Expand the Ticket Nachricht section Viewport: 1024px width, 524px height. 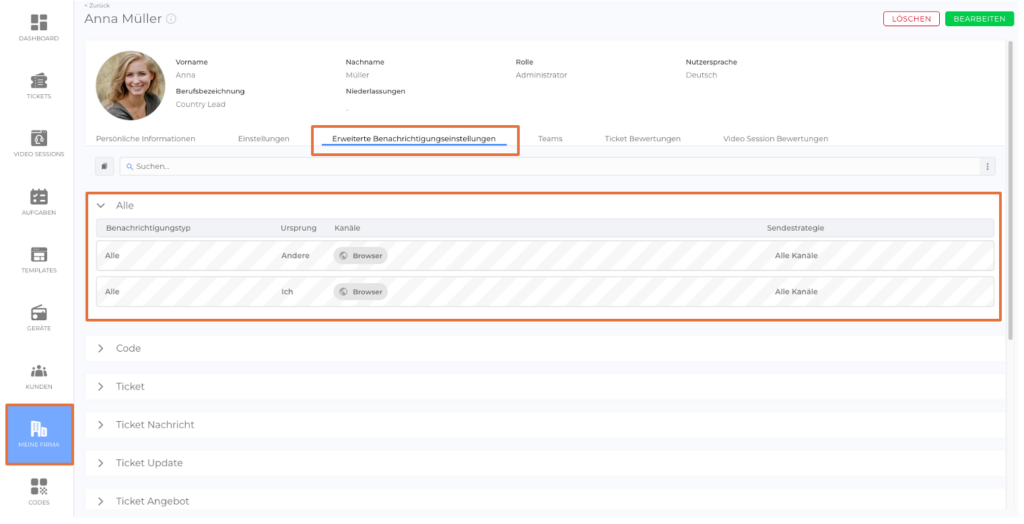coord(101,425)
